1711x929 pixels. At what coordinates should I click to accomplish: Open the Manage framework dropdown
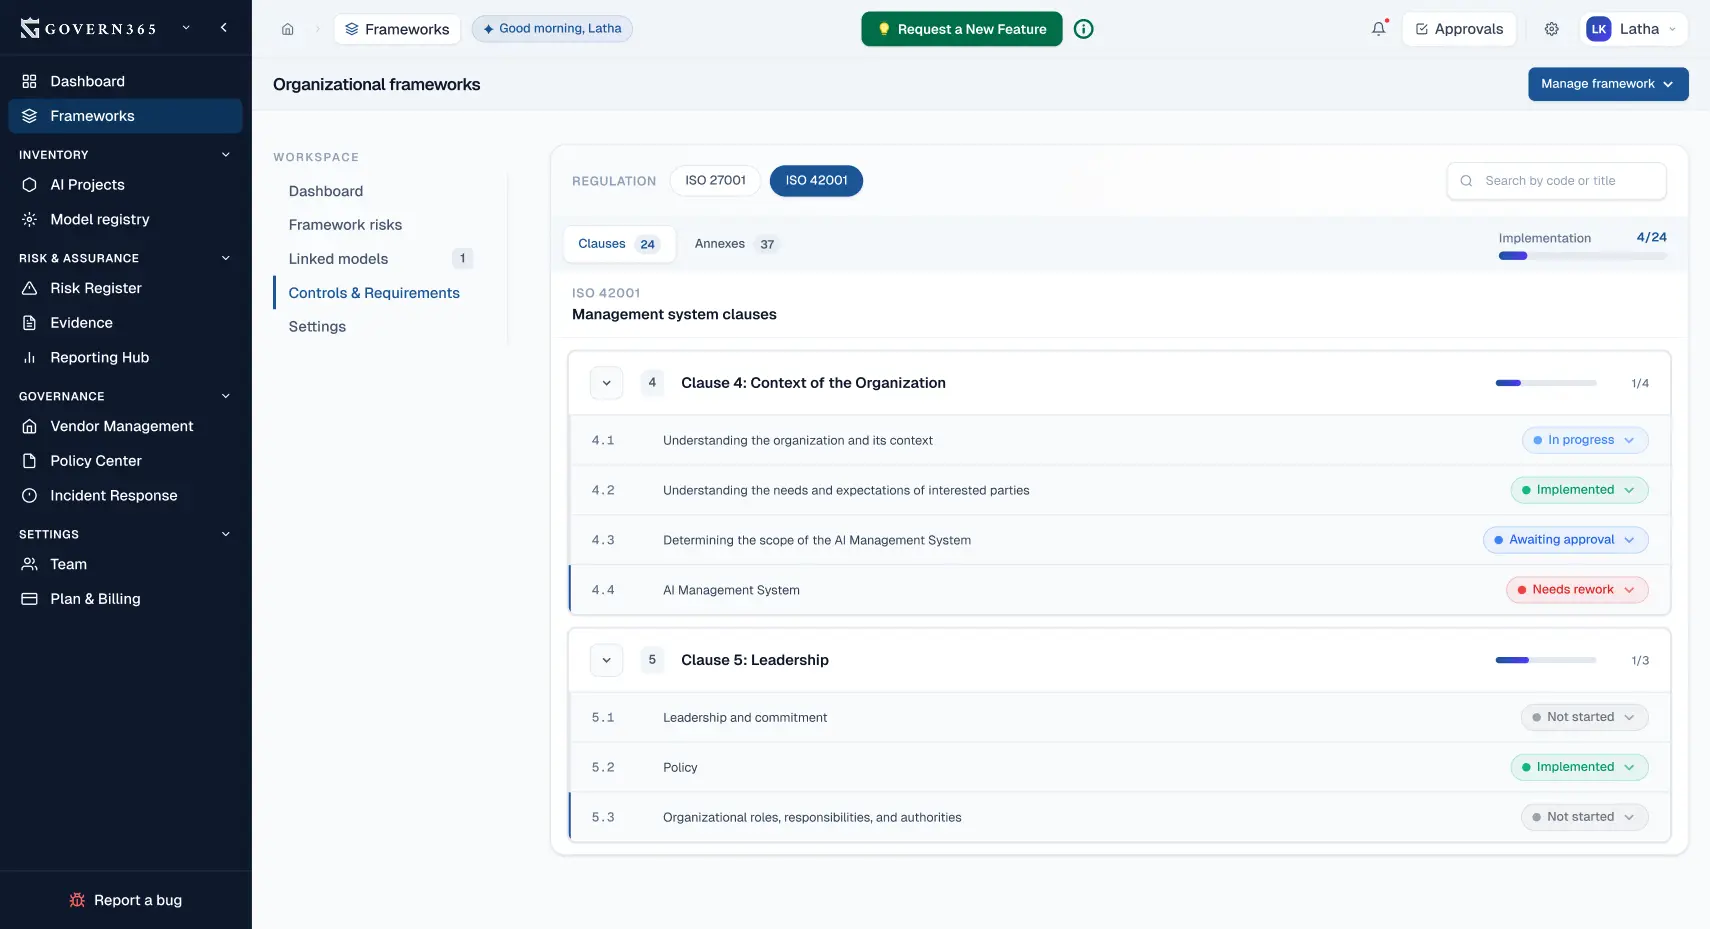(x=1607, y=84)
